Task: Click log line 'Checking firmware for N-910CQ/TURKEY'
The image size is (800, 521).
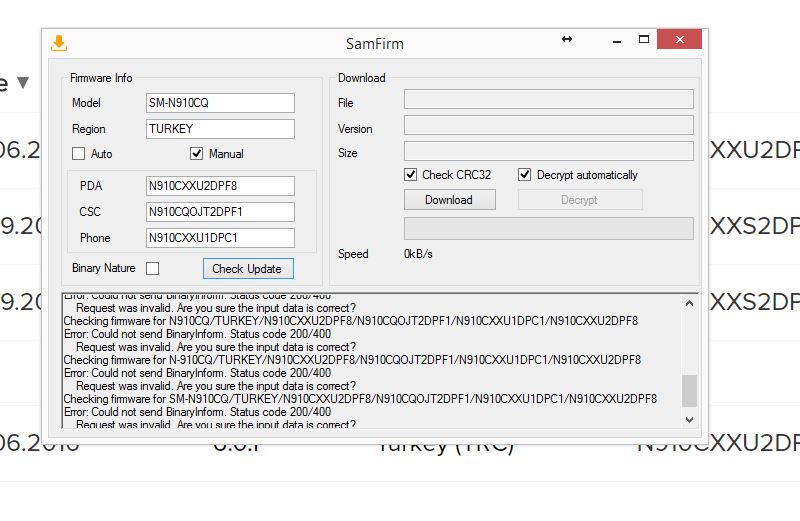Action: pos(352,360)
